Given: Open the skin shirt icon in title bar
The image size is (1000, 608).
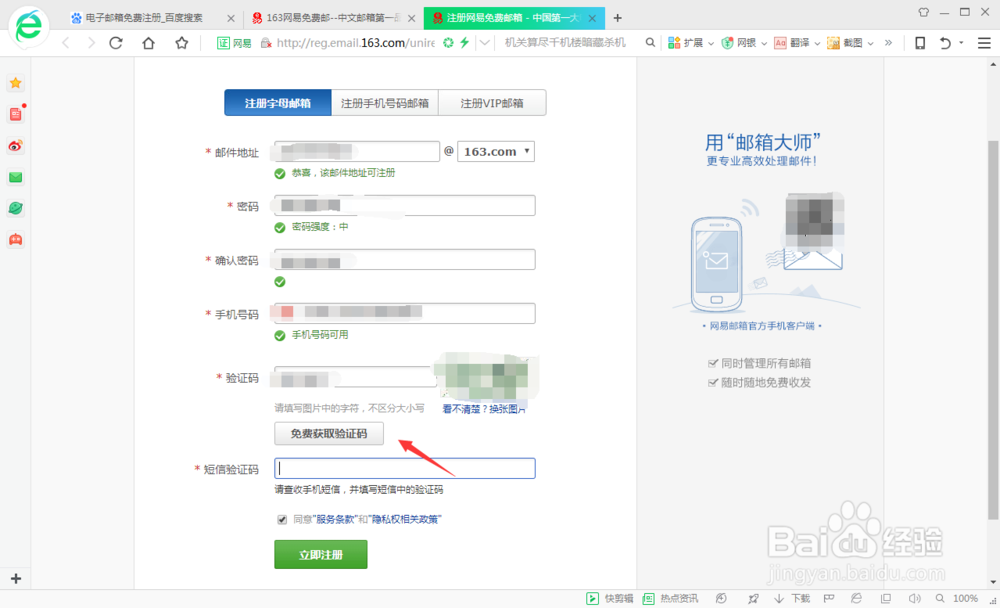Looking at the screenshot, I should 923,12.
